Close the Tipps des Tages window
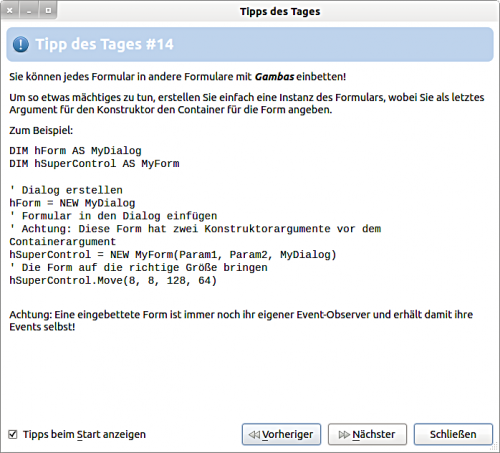The image size is (500, 453). 10,10
